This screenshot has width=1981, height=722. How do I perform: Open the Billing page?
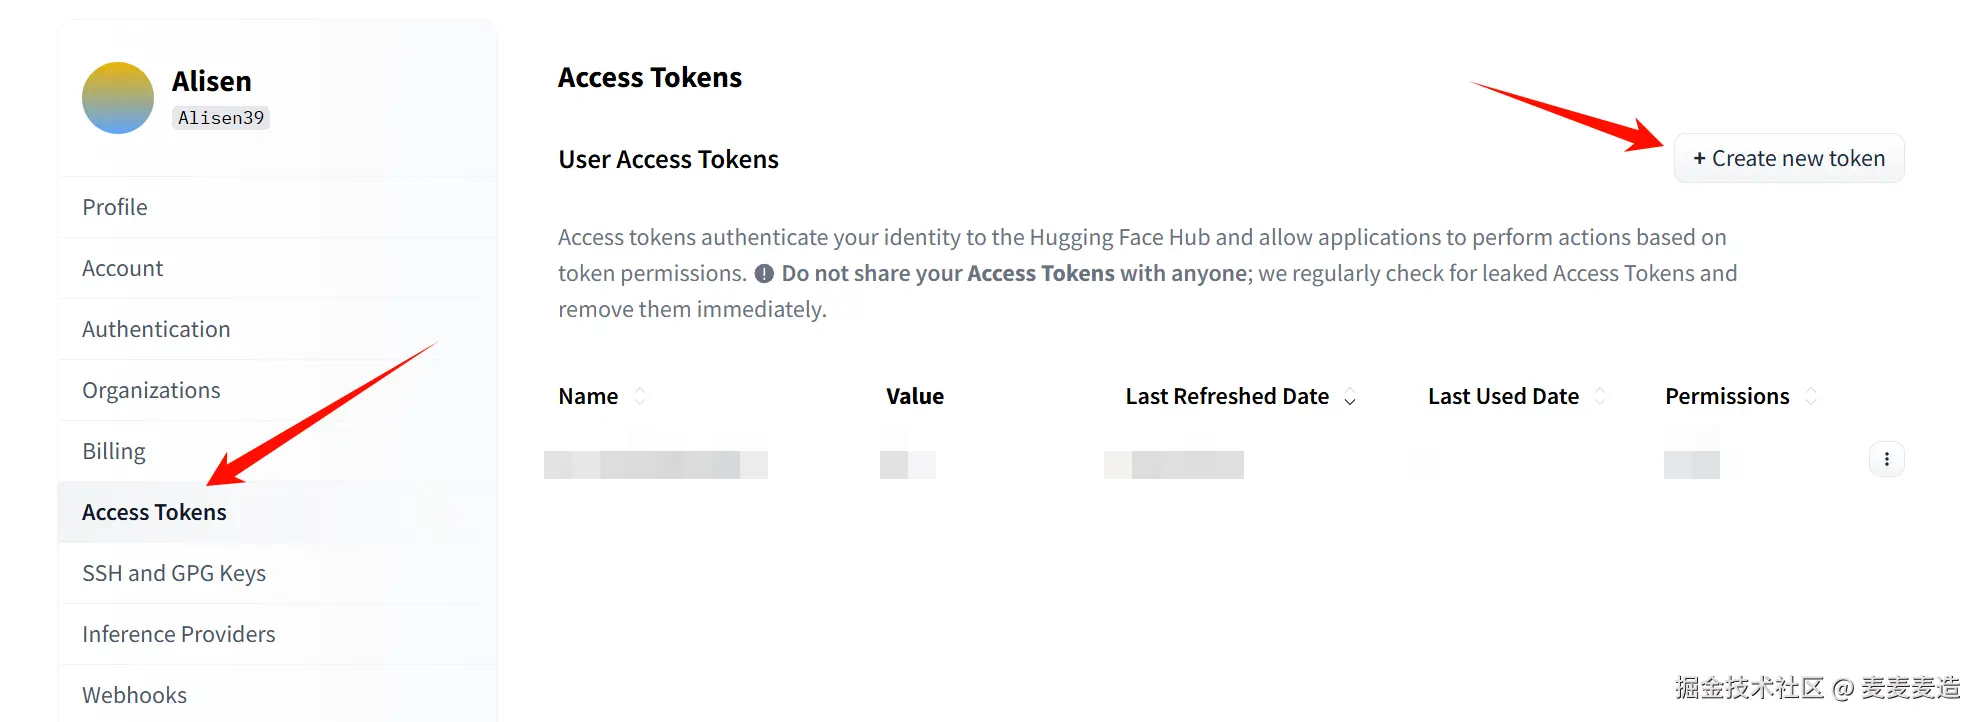point(114,451)
